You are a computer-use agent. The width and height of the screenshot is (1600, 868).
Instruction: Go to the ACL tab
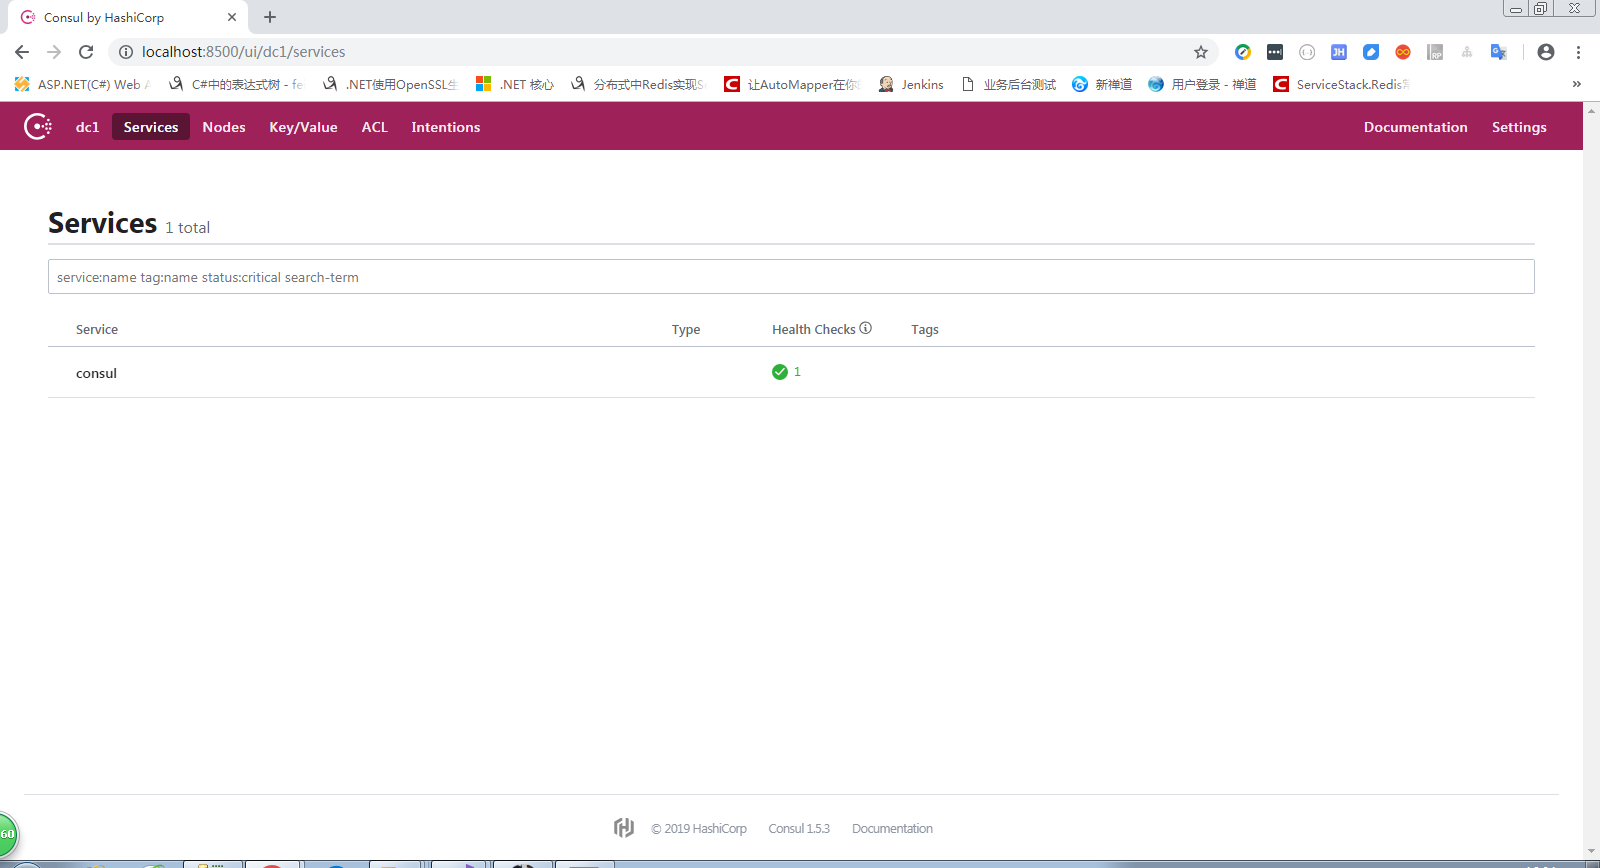pos(375,127)
